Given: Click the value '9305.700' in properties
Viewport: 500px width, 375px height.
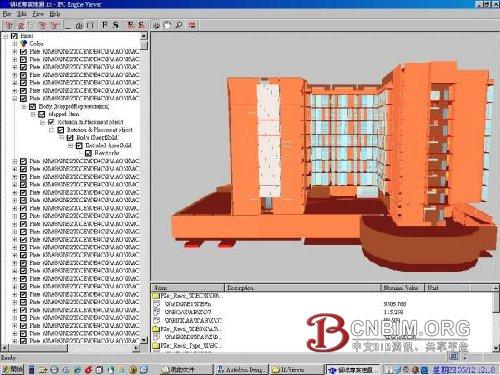Looking at the screenshot, I should pos(395,304).
